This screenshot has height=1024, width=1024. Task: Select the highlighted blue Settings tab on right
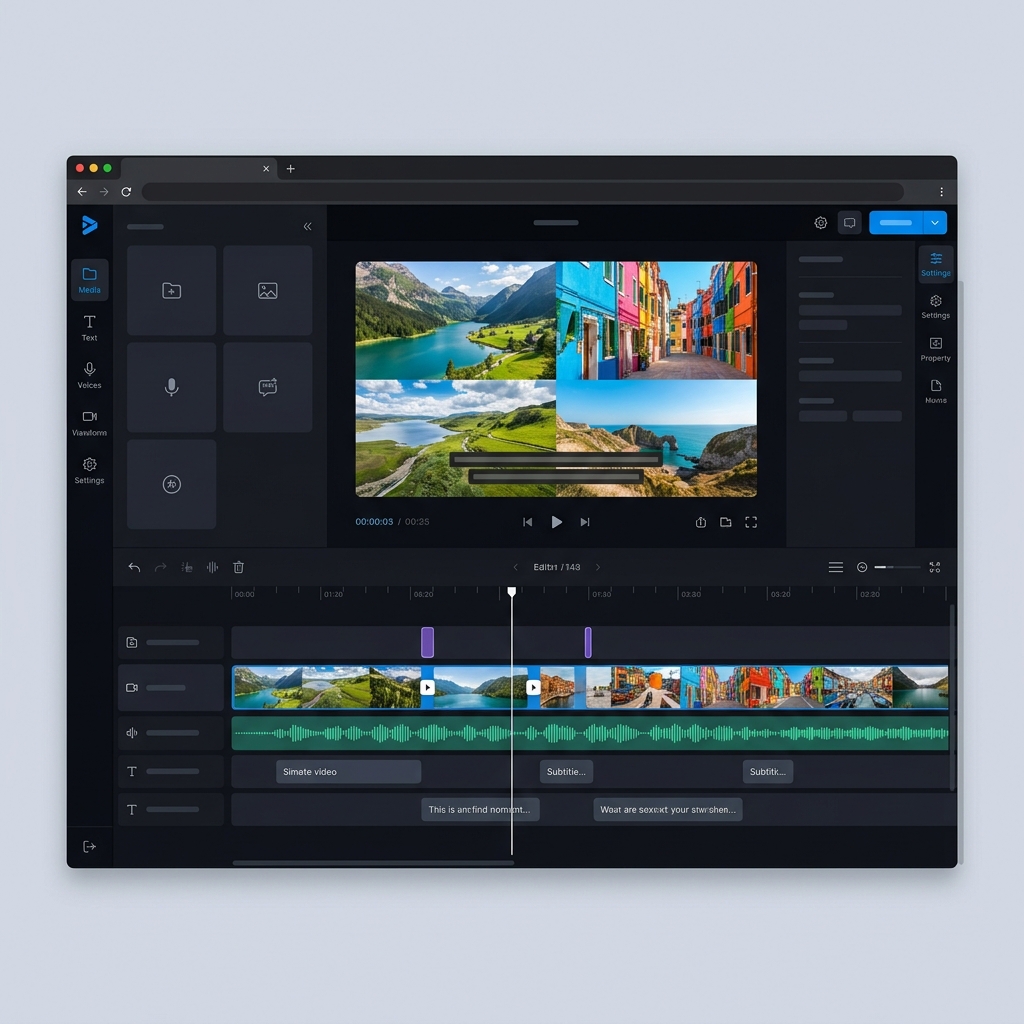tap(936, 264)
